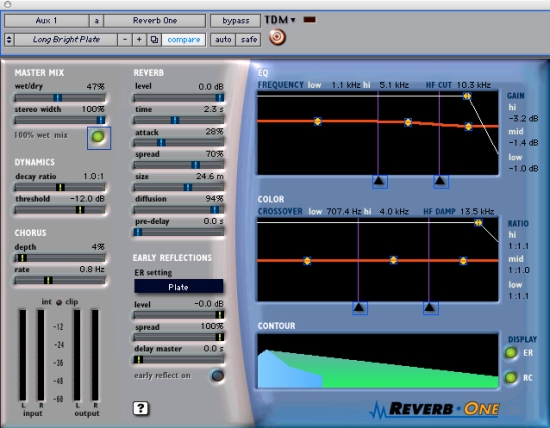Toggle the compare button
550x428 pixels.
[x=184, y=39]
